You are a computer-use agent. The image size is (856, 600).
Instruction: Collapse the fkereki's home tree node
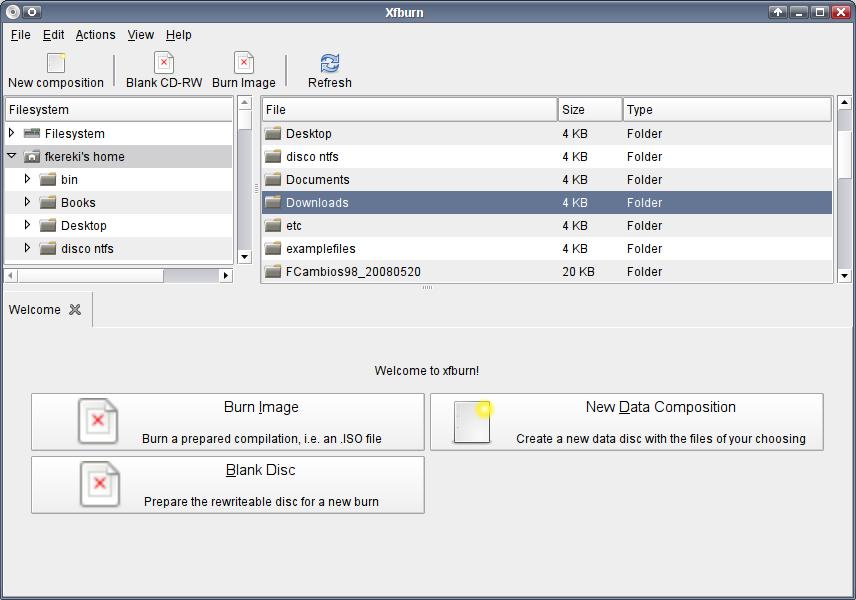tap(12, 157)
